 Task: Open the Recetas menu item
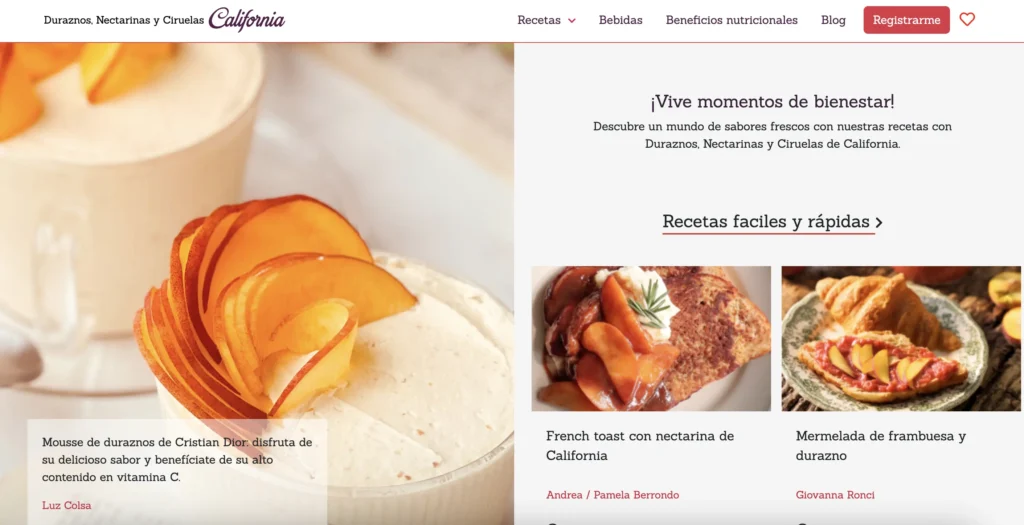pos(539,20)
